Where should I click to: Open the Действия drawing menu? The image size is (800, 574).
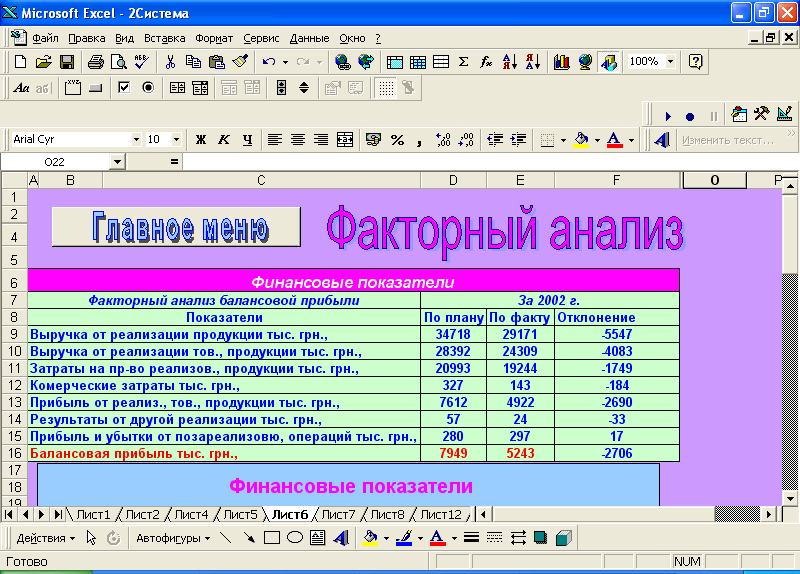45,538
